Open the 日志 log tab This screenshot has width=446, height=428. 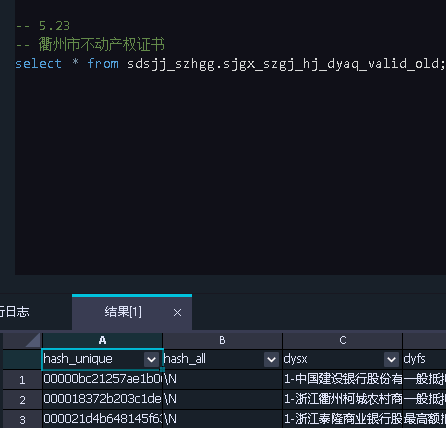(14, 312)
